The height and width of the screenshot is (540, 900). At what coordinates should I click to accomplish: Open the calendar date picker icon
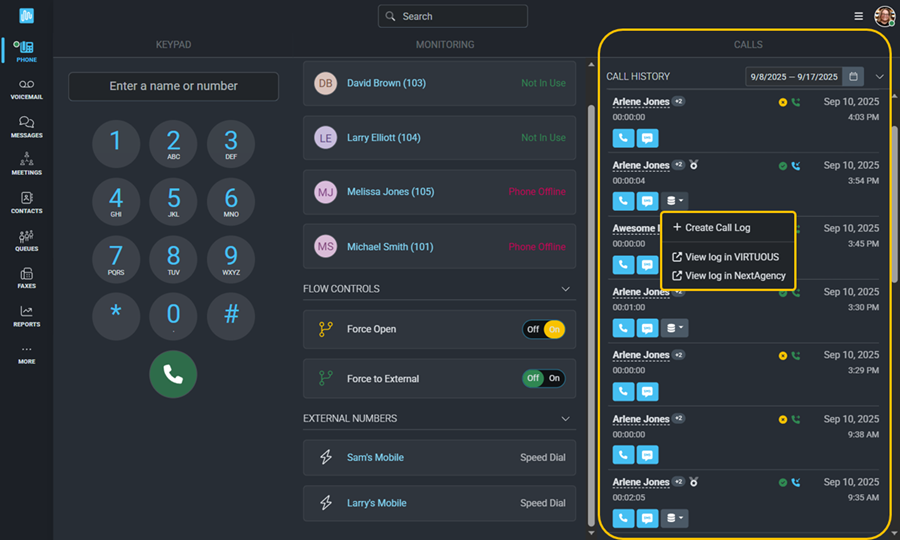853,76
